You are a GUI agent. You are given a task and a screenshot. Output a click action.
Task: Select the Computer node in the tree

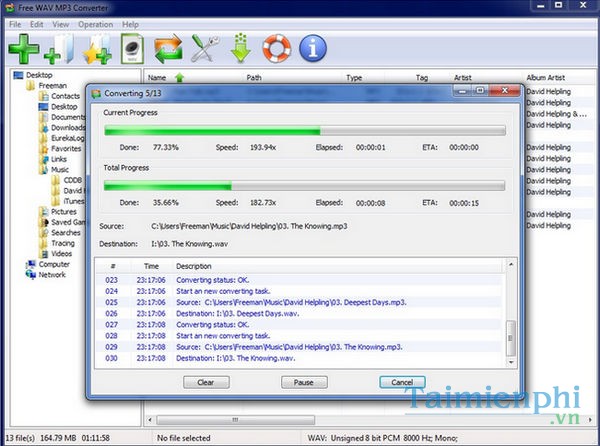(54, 264)
